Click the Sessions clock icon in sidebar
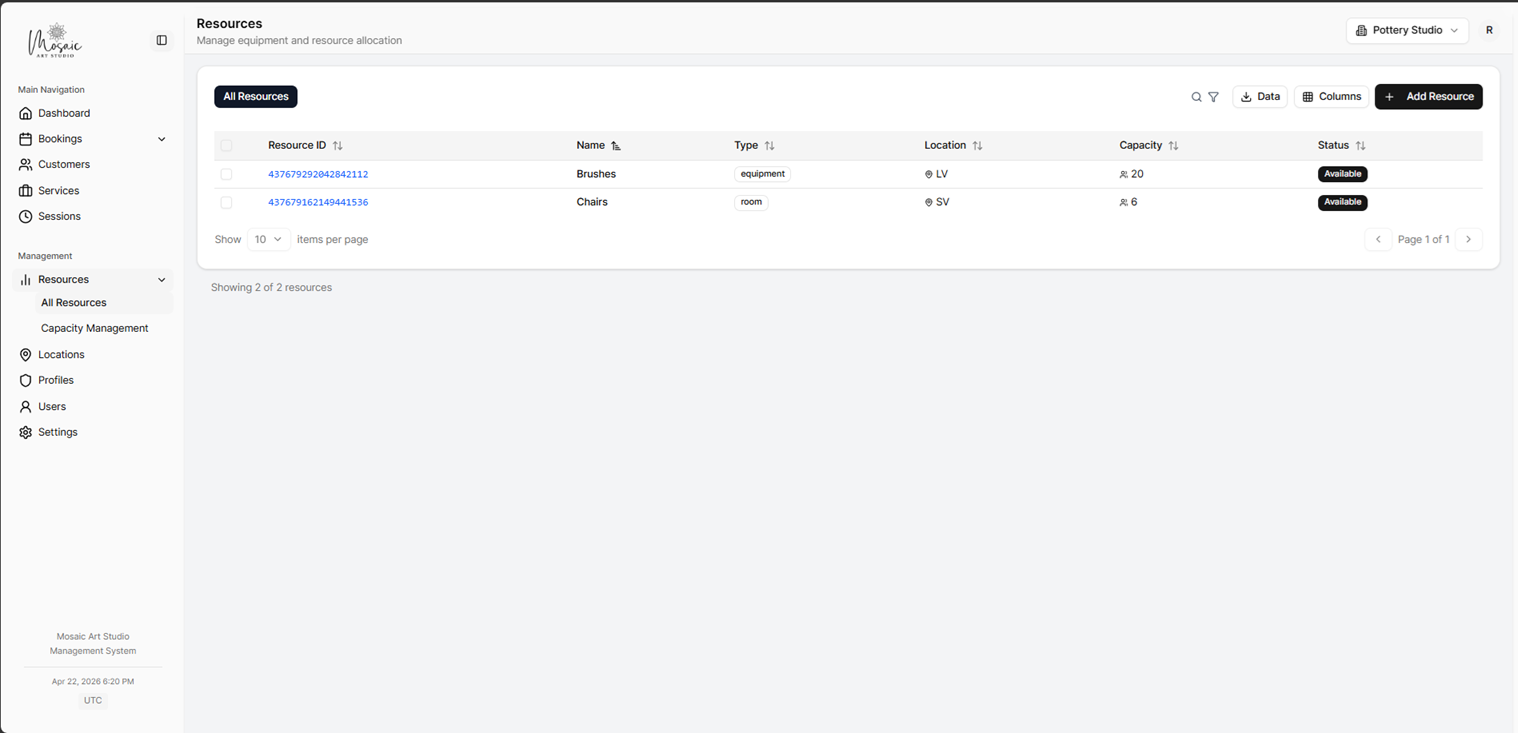 tap(25, 216)
